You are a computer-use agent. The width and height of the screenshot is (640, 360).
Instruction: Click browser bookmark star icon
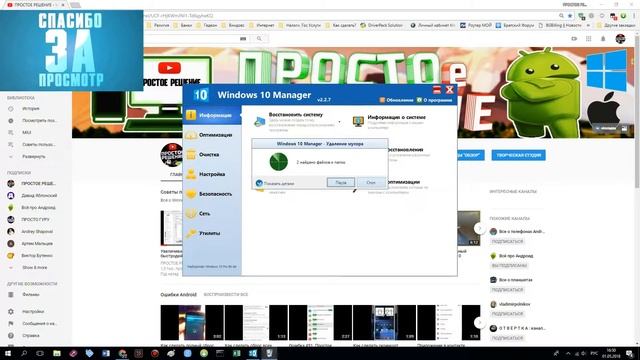(x=570, y=16)
